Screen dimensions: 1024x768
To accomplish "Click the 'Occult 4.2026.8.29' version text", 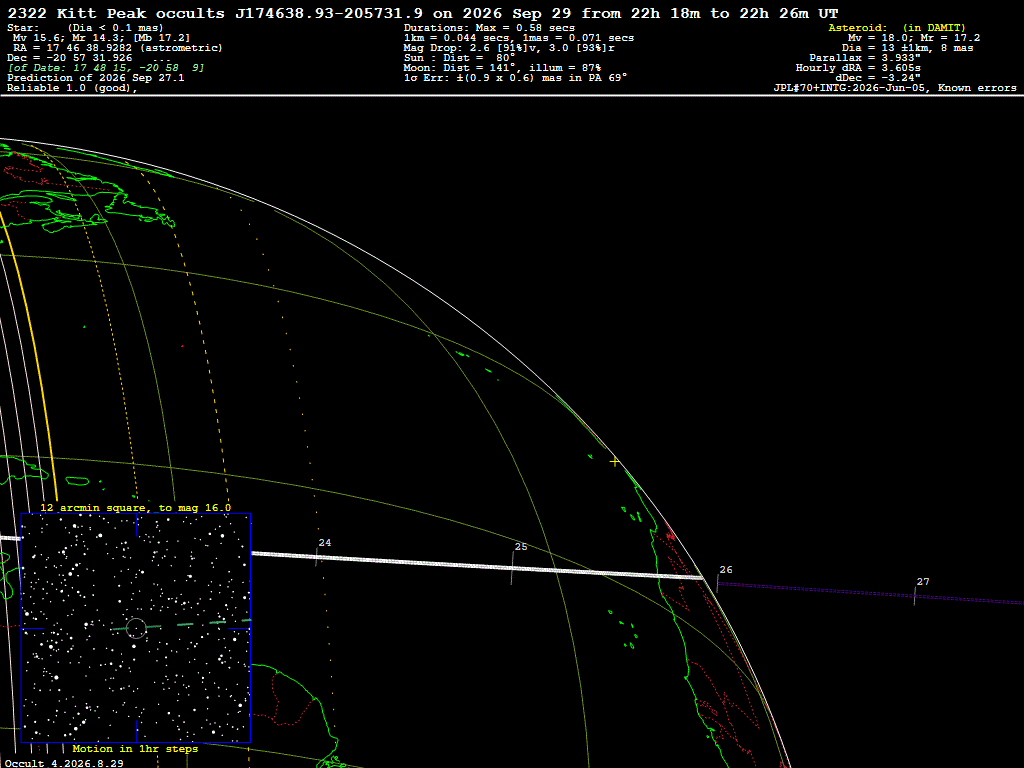I will tap(64, 763).
